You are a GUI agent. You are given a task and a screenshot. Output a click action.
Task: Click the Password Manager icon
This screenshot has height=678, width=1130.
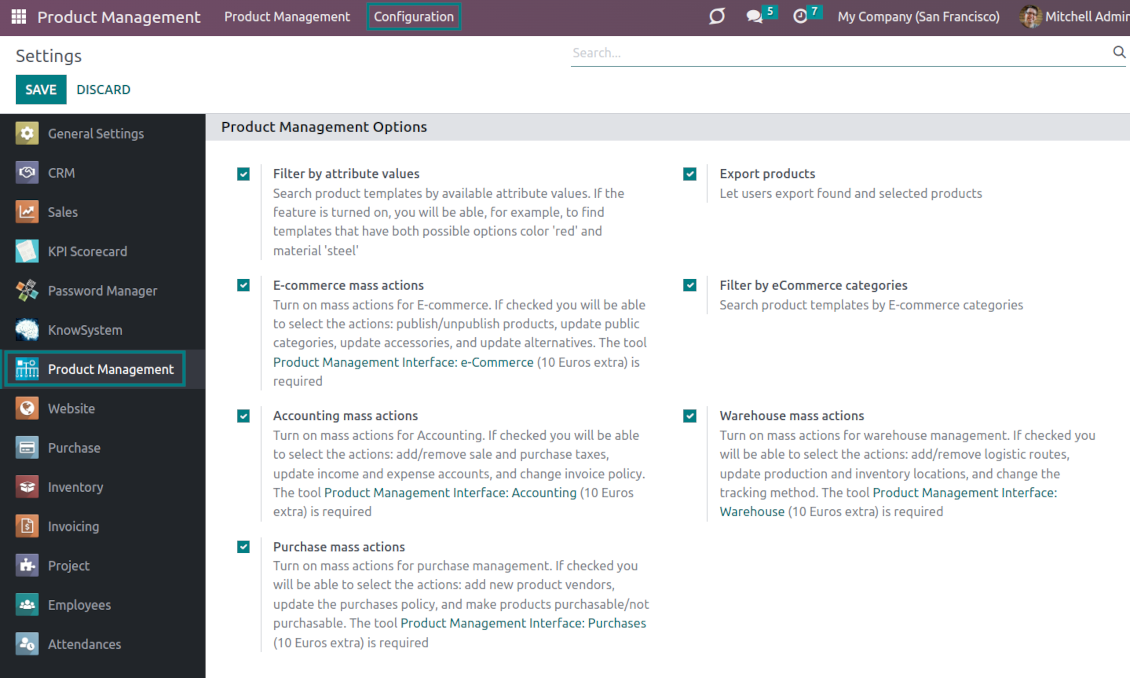[x=27, y=290]
